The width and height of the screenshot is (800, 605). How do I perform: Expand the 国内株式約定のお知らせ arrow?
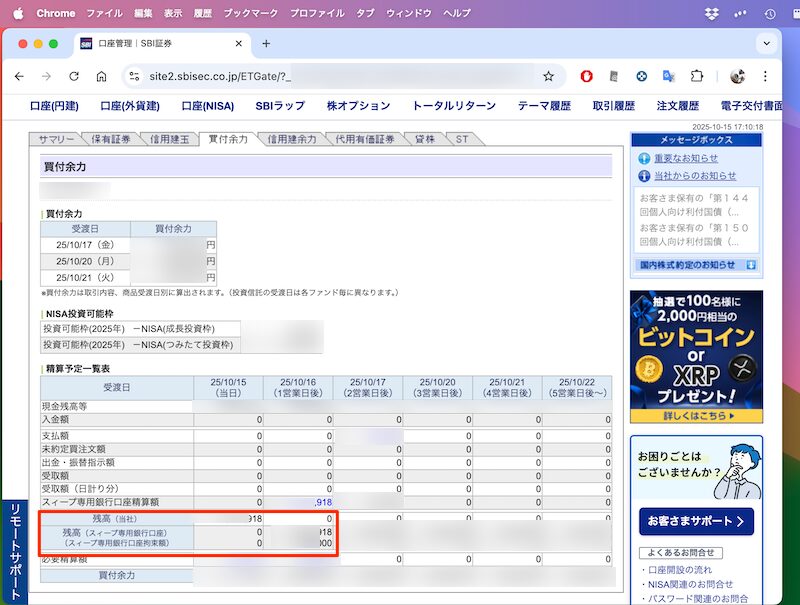750,265
